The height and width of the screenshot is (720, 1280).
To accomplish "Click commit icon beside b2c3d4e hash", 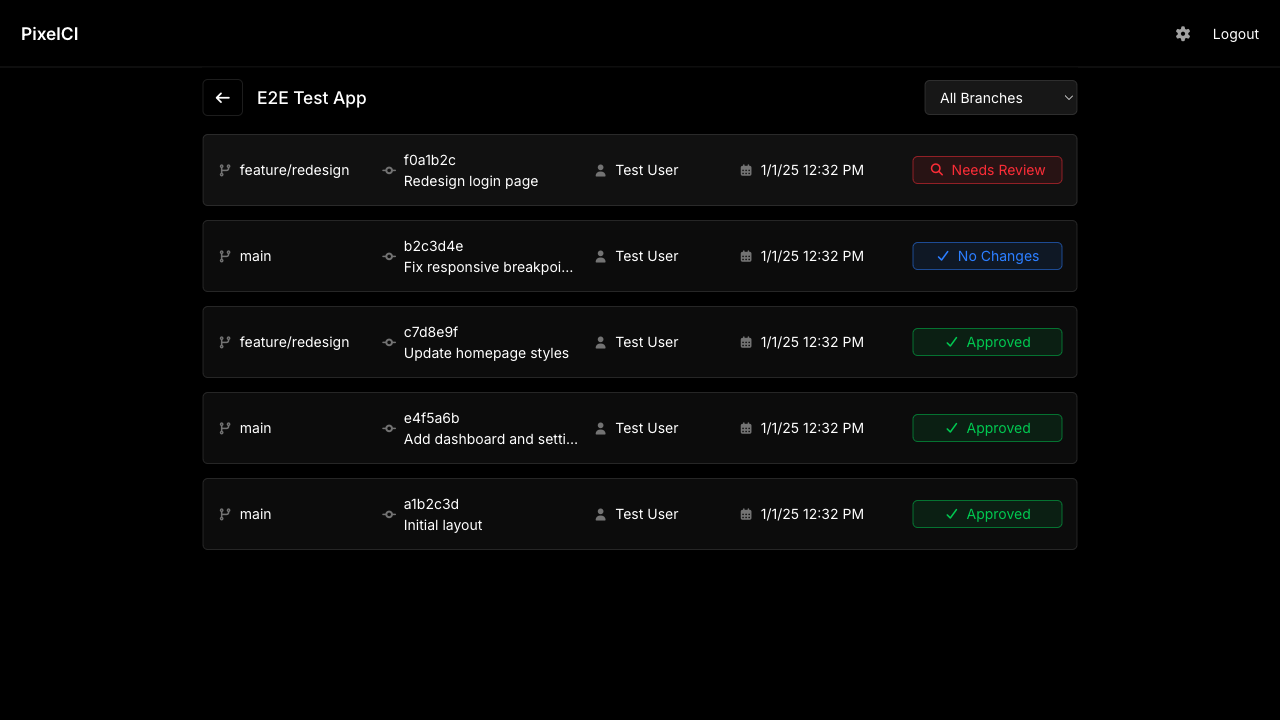I will tap(389, 257).
